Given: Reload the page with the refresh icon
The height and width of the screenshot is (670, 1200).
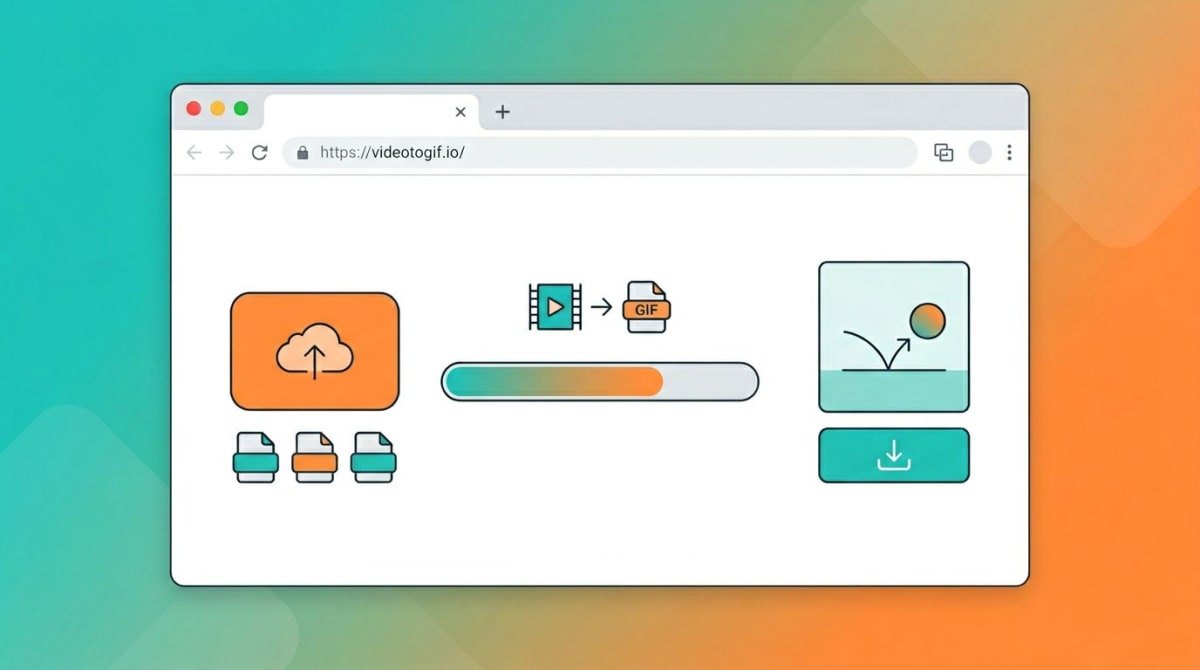Looking at the screenshot, I should pos(260,152).
